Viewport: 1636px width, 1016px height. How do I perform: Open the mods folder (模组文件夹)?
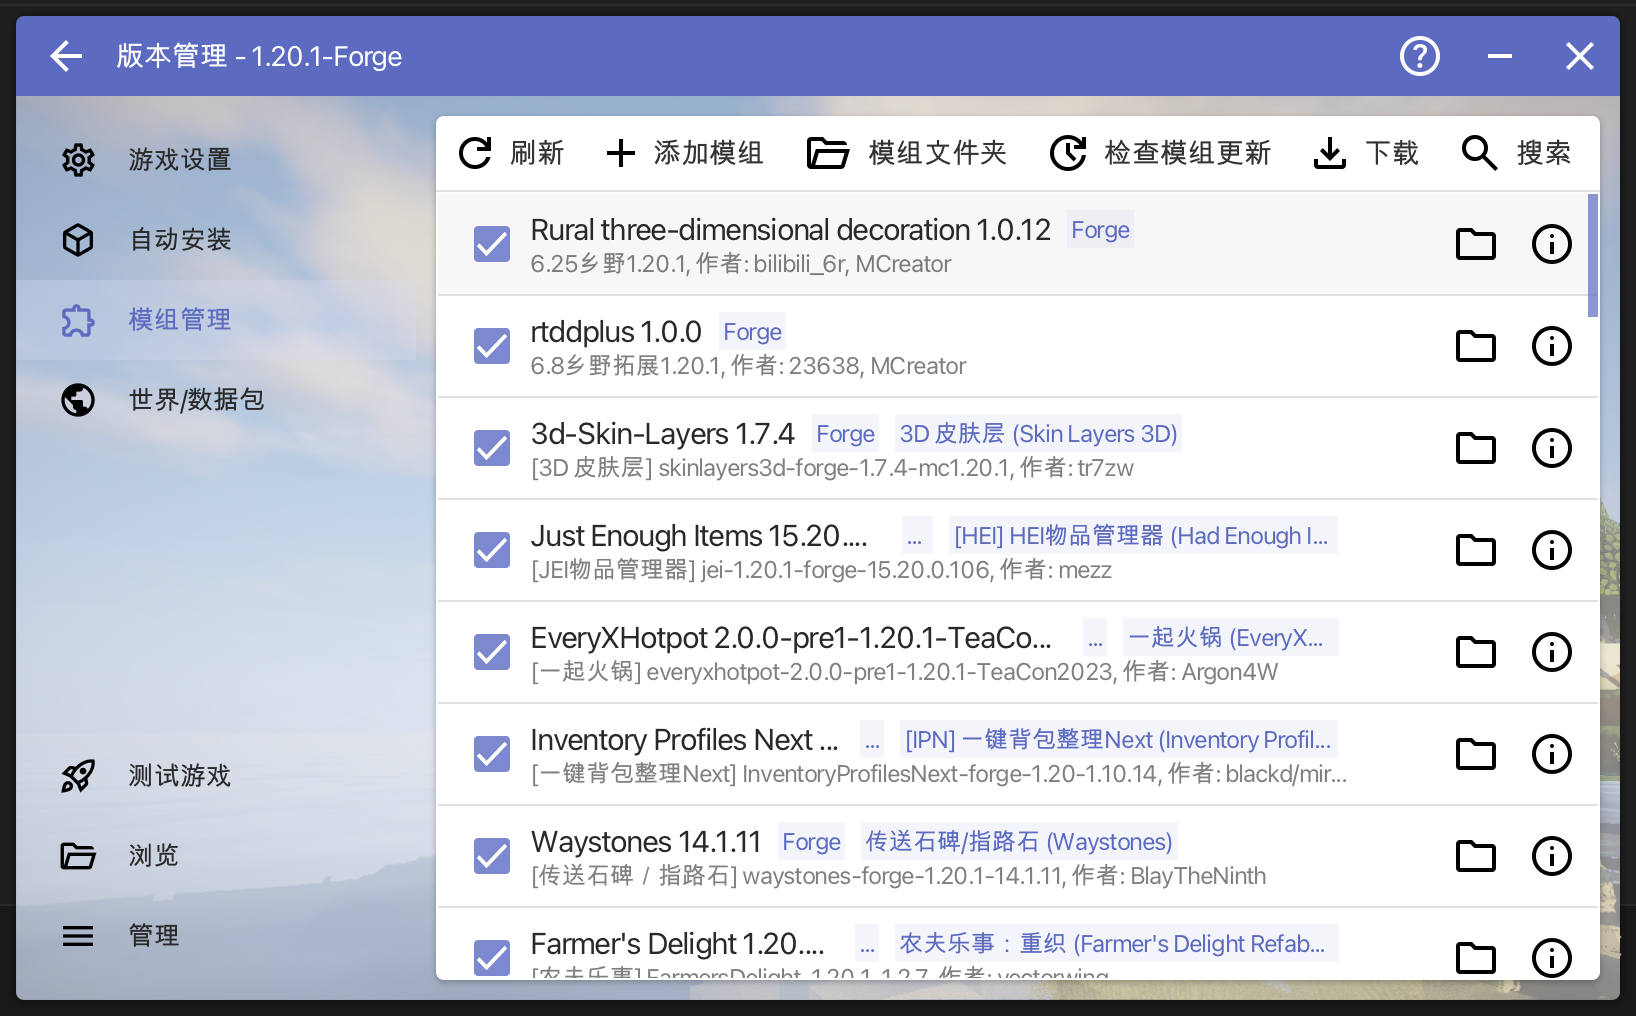pos(906,153)
